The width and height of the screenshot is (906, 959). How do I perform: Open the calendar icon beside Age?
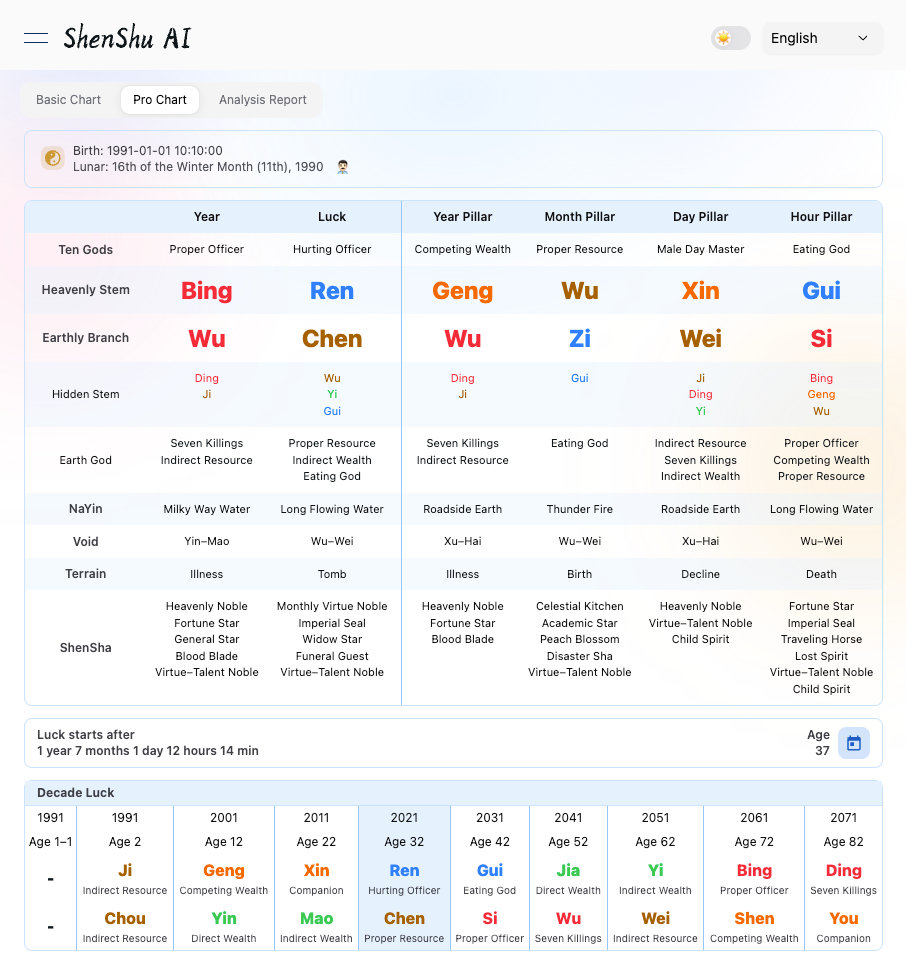click(x=853, y=743)
